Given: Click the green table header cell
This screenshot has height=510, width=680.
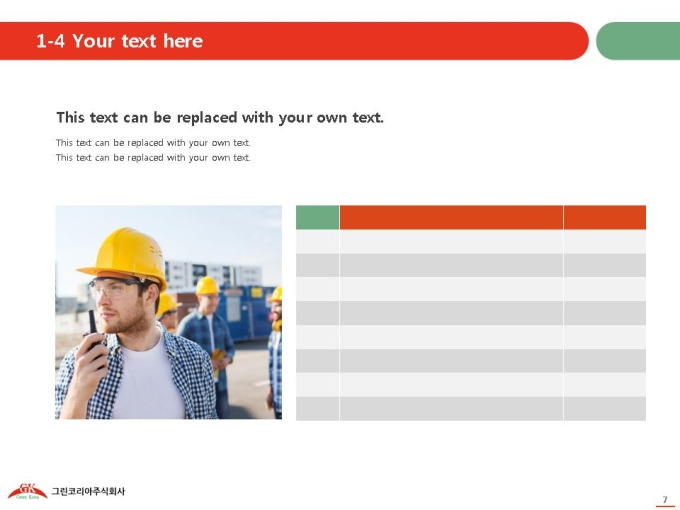Looking at the screenshot, I should (x=317, y=217).
